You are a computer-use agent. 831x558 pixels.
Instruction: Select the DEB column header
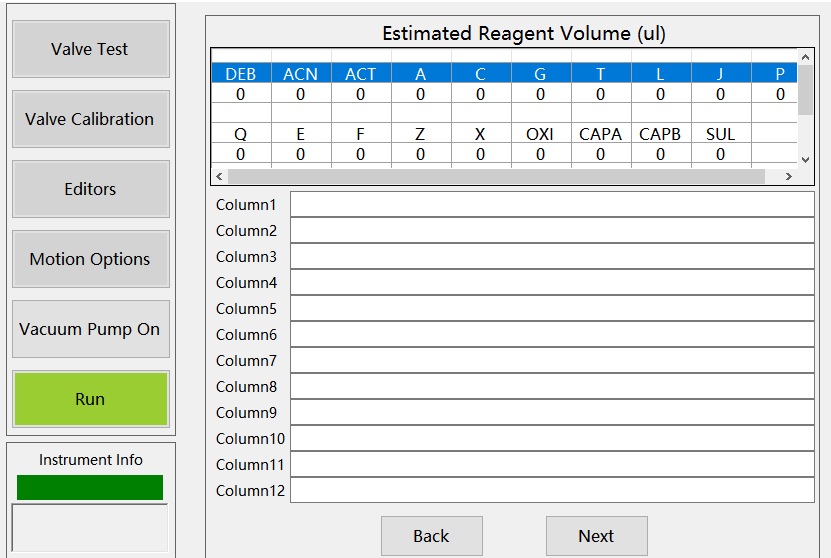pyautogui.click(x=240, y=74)
